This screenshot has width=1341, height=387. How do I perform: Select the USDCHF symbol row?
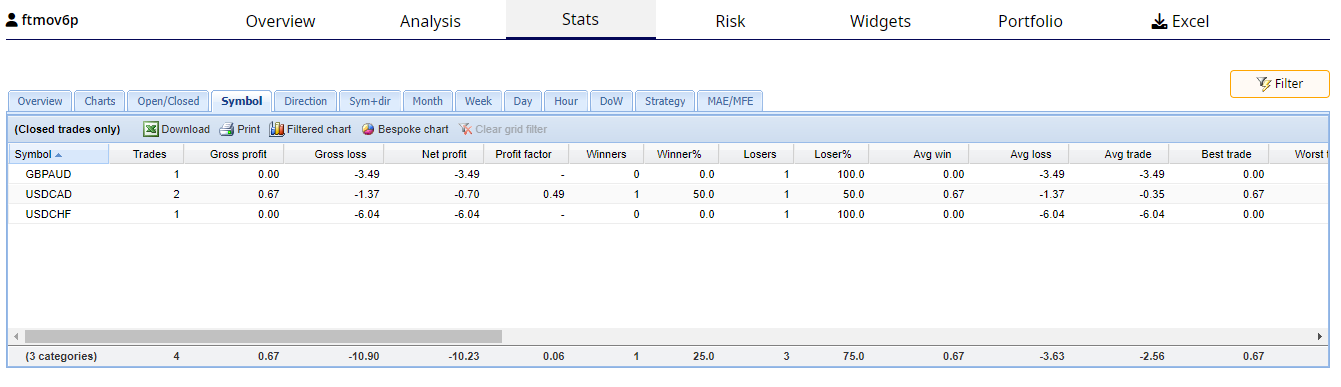click(x=668, y=214)
